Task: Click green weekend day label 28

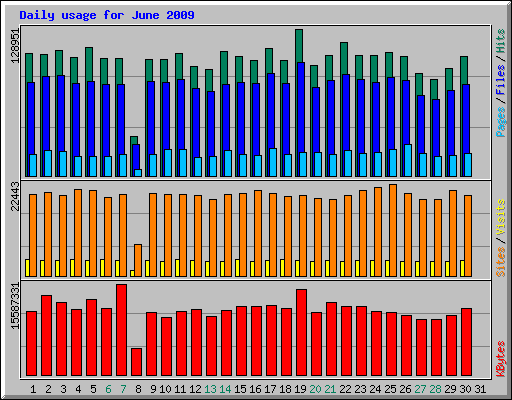Action: click(x=435, y=389)
